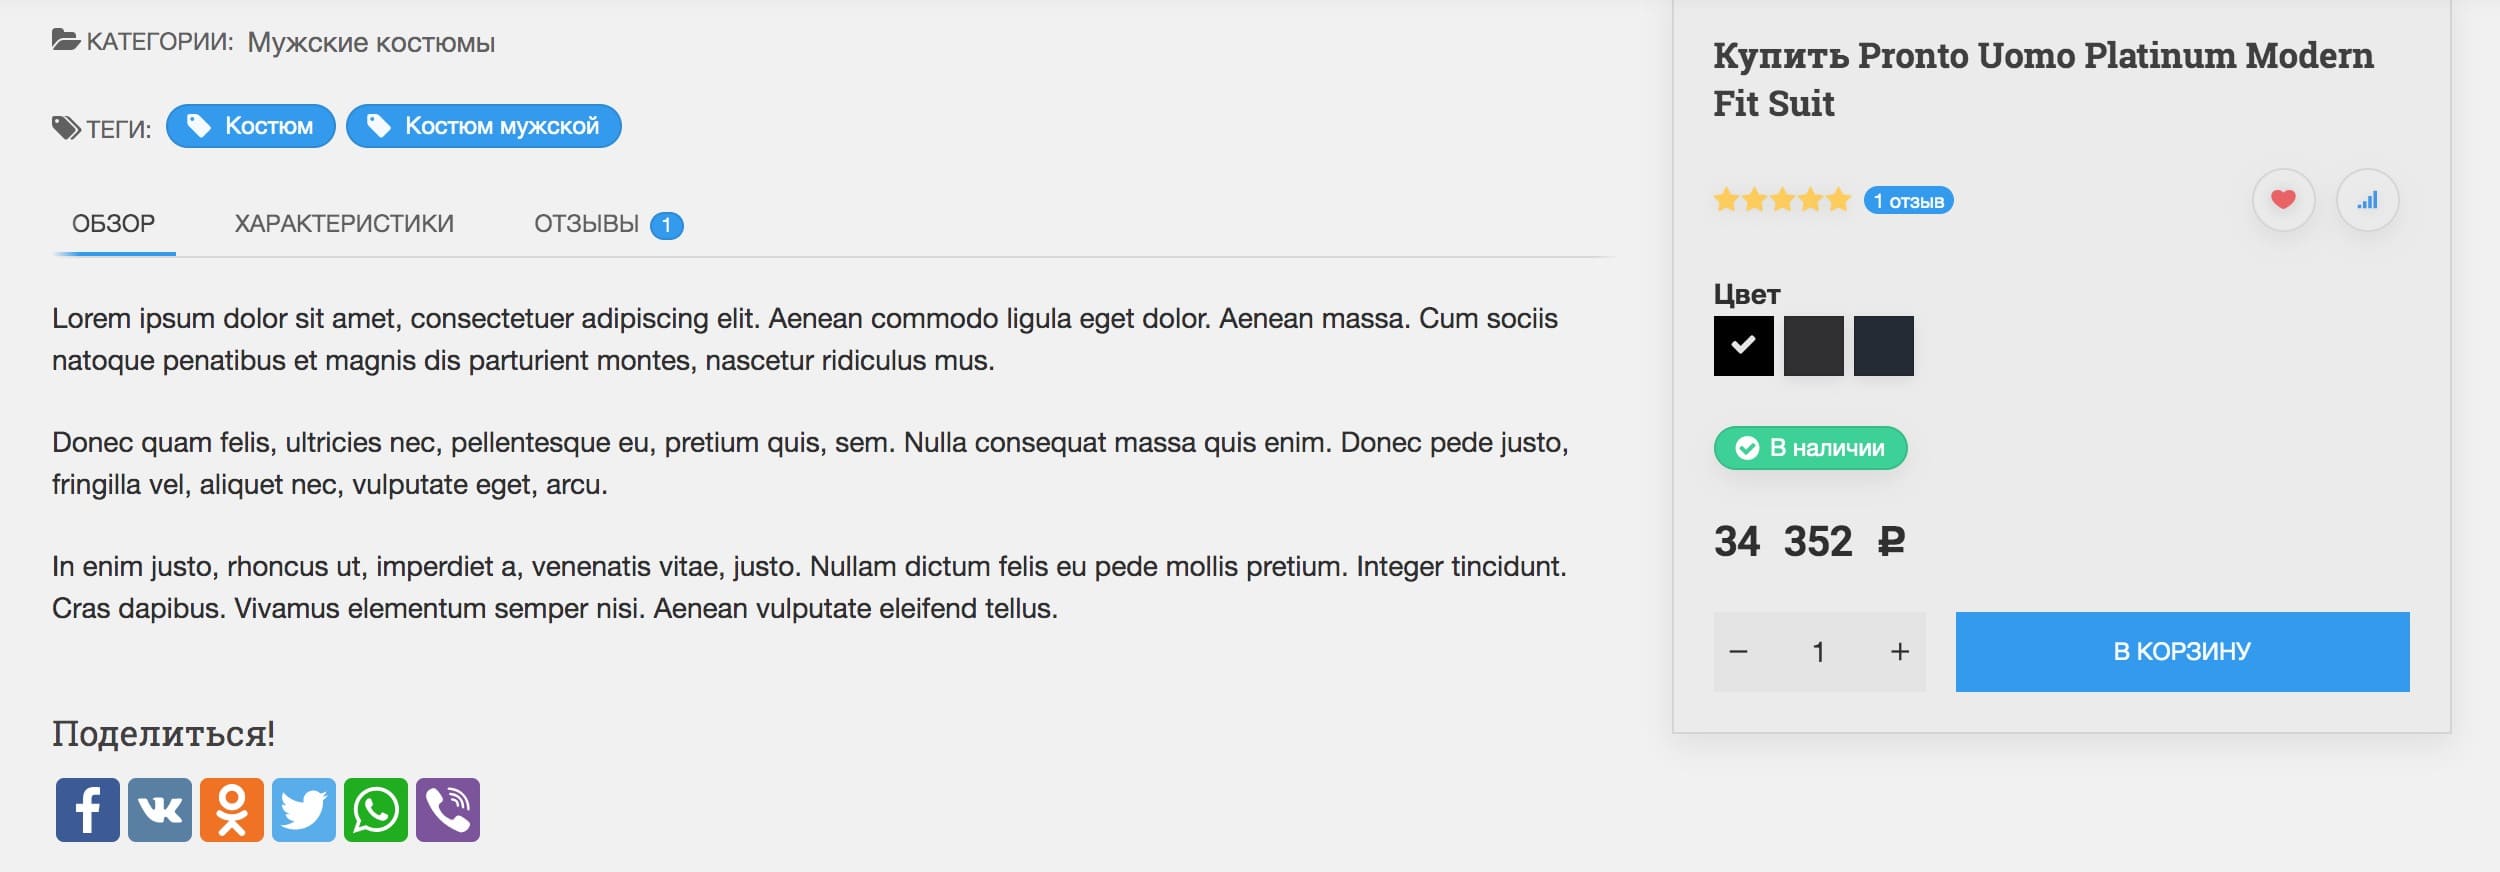The width and height of the screenshot is (2500, 872).
Task: Click the Костюм мужской tag
Action: point(484,126)
